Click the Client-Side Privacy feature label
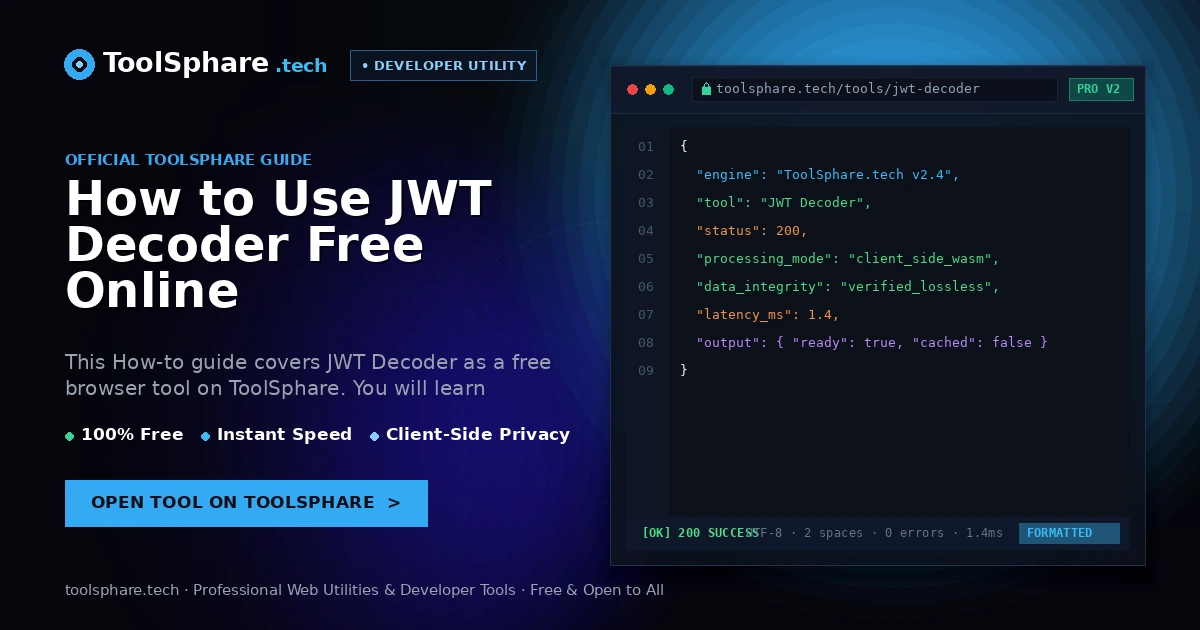Screen dimensions: 1200x630 pos(478,435)
